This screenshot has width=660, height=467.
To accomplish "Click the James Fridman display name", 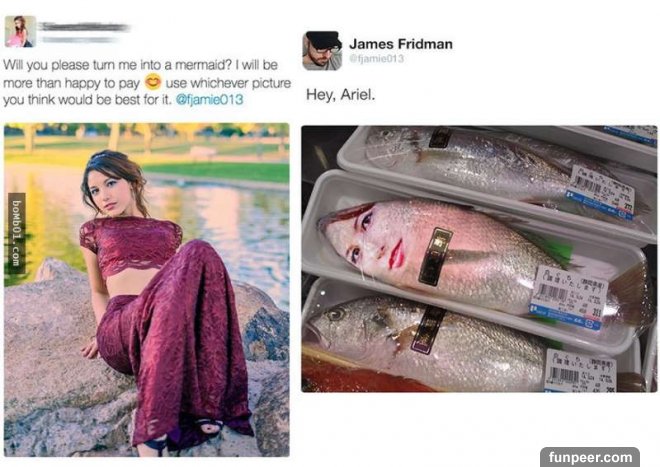I will pyautogui.click(x=400, y=44).
